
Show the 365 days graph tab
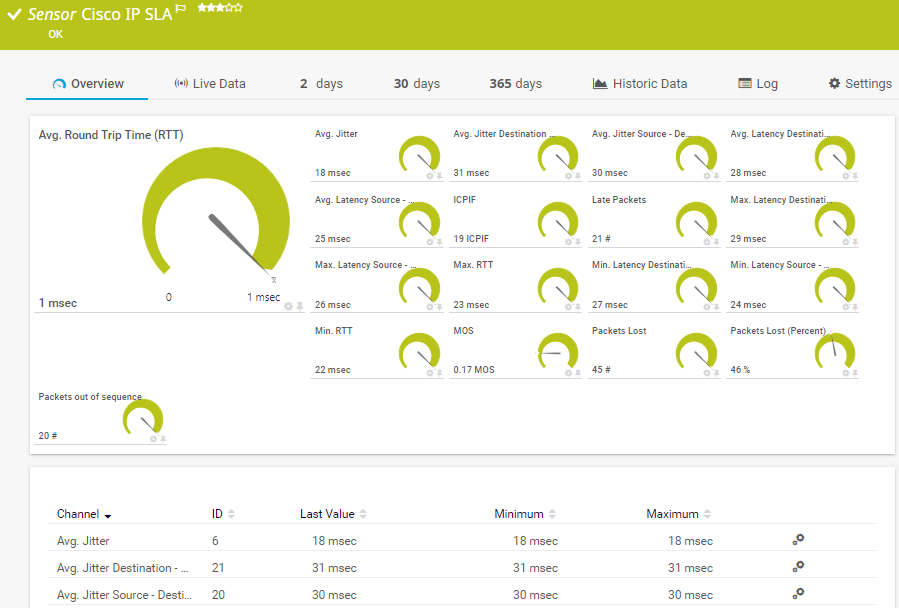click(515, 84)
